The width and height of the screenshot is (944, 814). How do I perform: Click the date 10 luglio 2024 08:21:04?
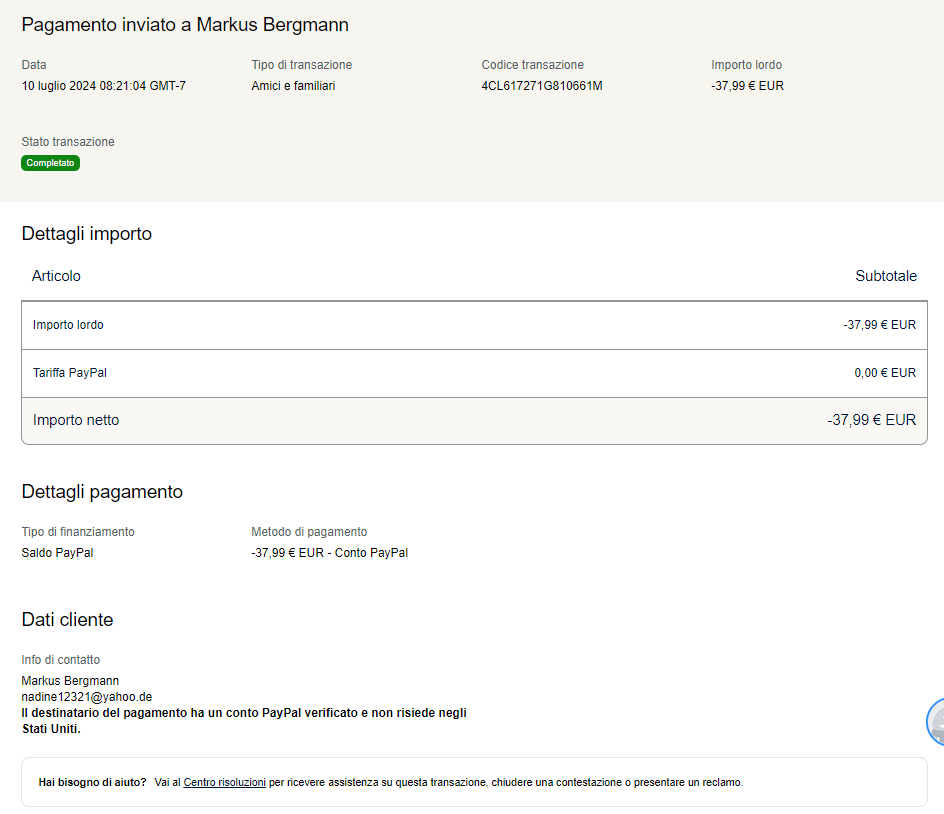click(103, 86)
